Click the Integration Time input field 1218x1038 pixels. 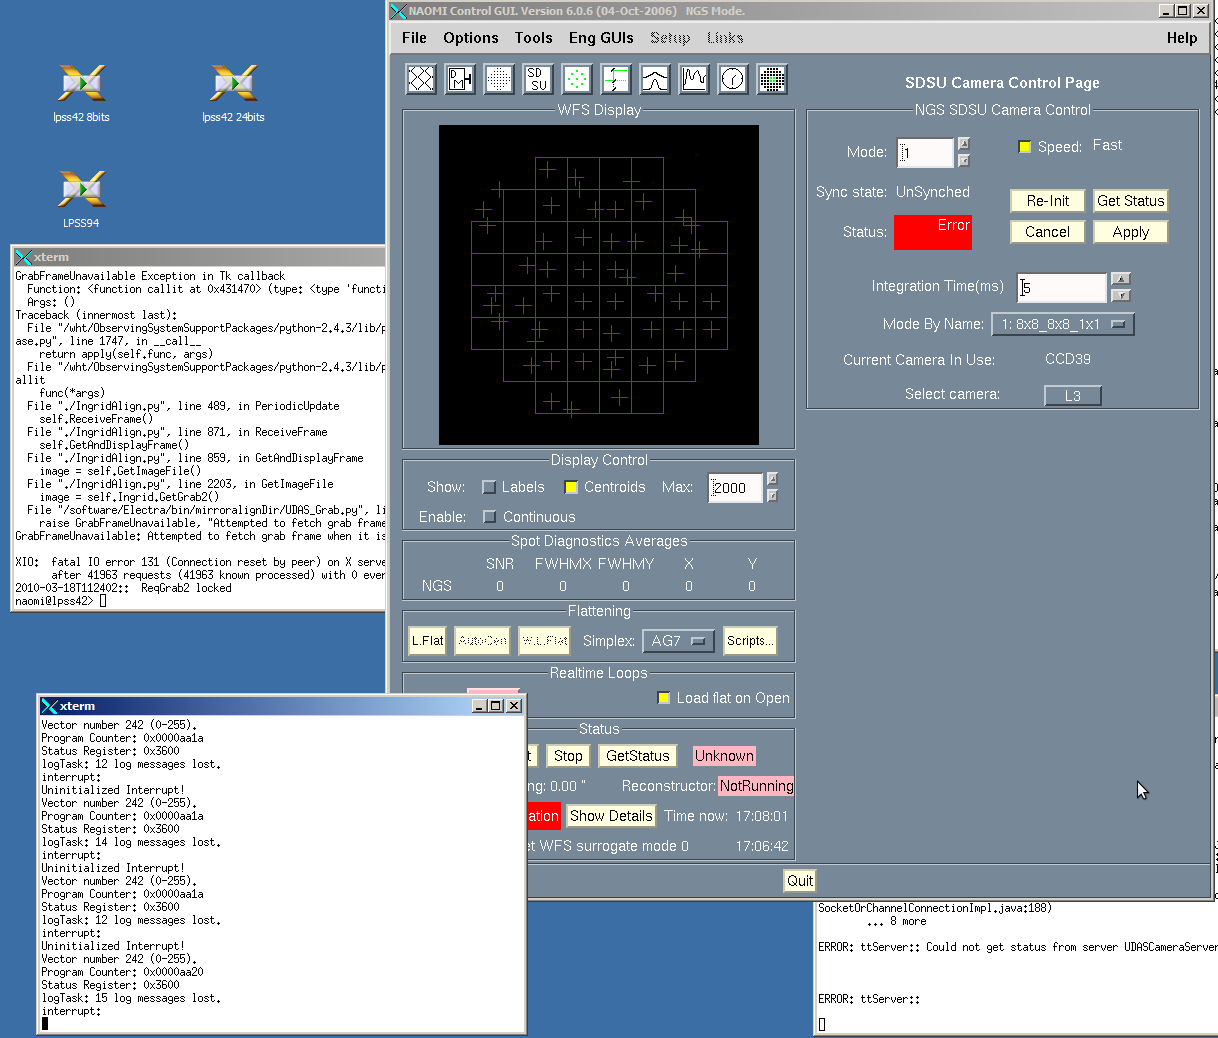(1062, 288)
